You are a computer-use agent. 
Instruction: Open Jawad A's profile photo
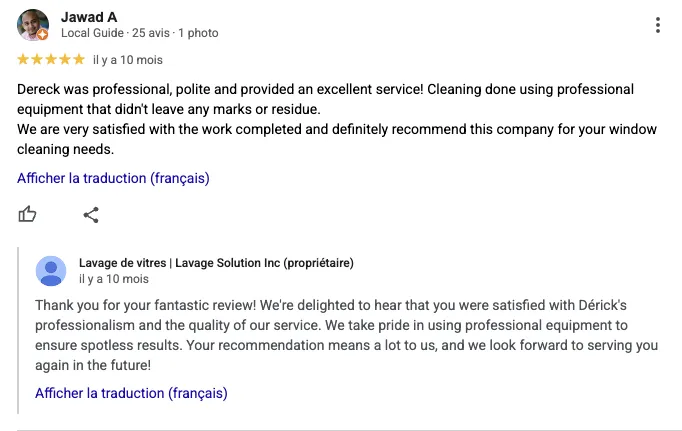pos(33,25)
